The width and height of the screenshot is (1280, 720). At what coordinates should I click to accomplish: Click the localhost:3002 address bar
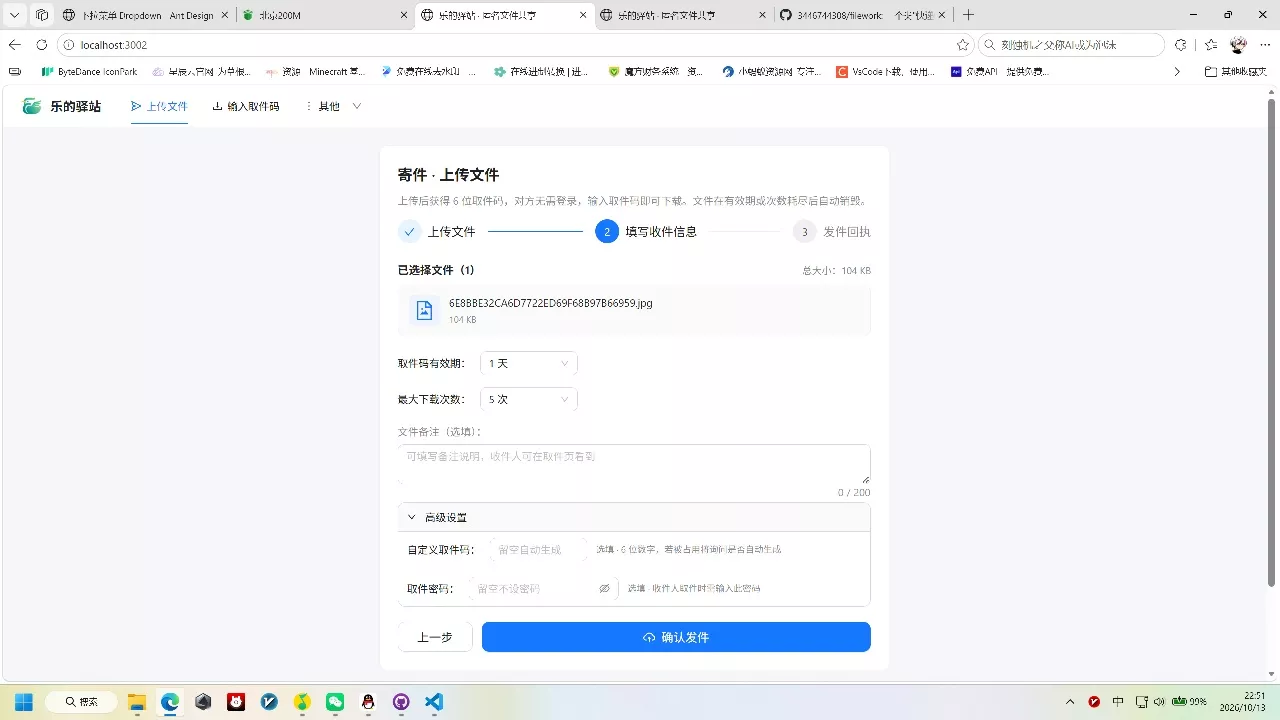coord(516,45)
